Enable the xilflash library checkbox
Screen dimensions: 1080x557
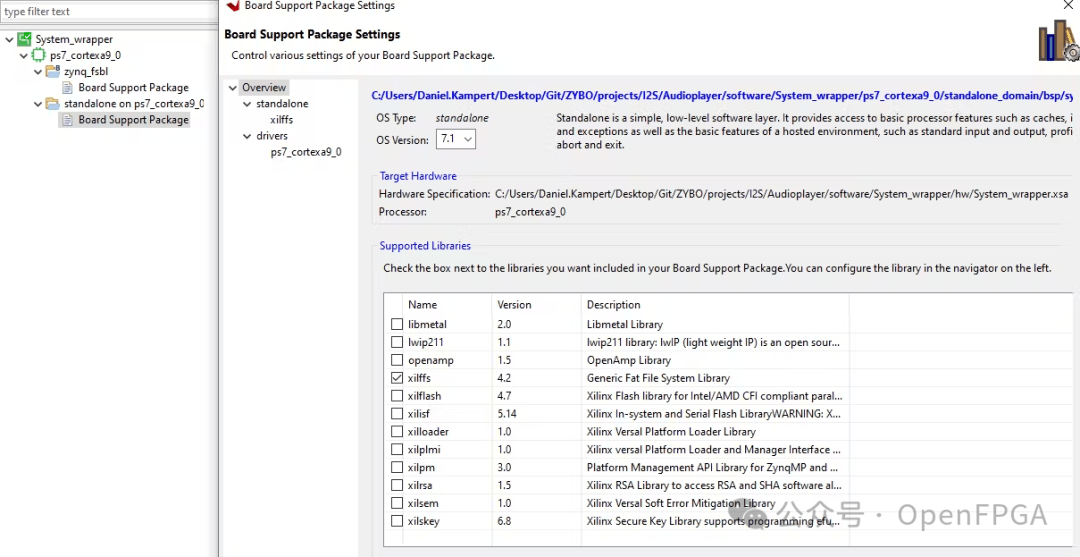click(x=397, y=396)
